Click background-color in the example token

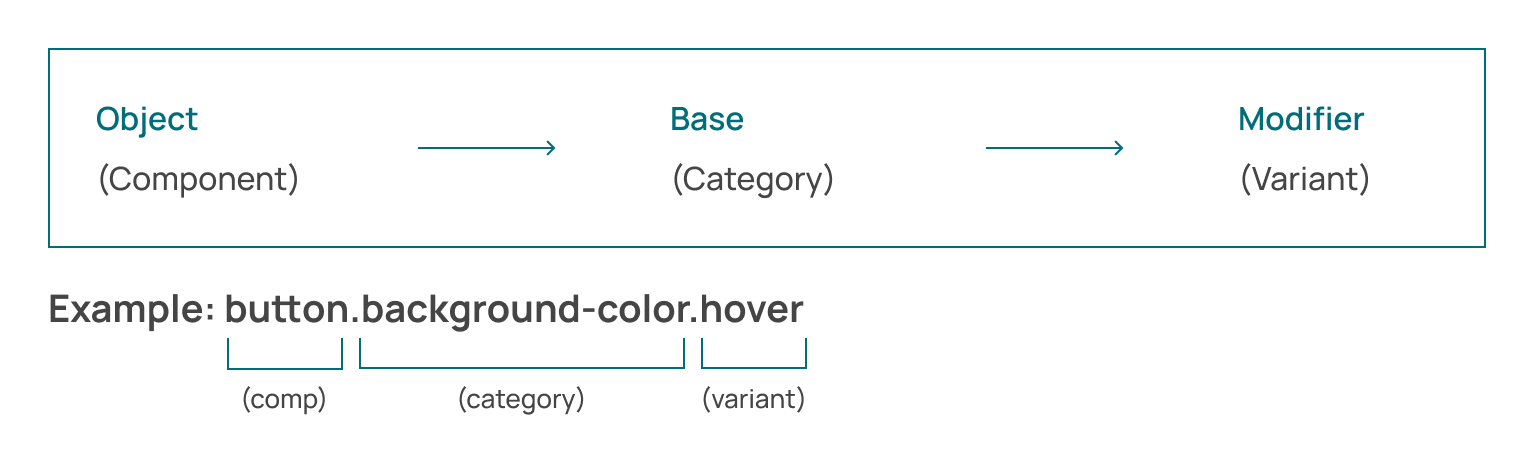click(522, 310)
